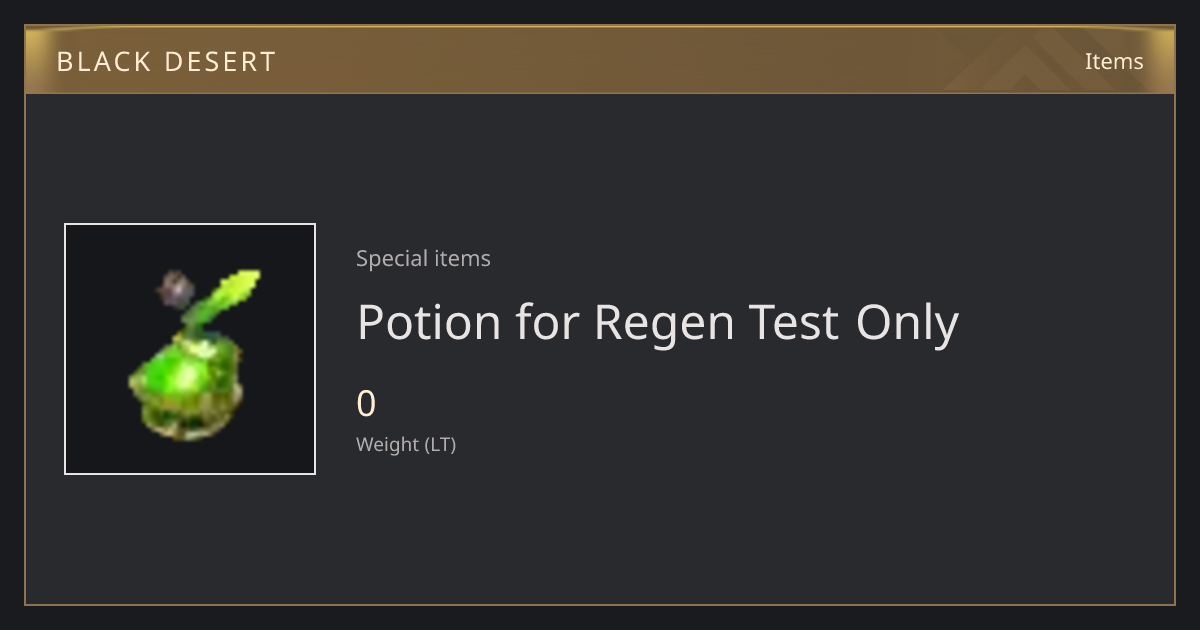Open the BLACK DESERT header title
1200x630 pixels.
(x=166, y=62)
